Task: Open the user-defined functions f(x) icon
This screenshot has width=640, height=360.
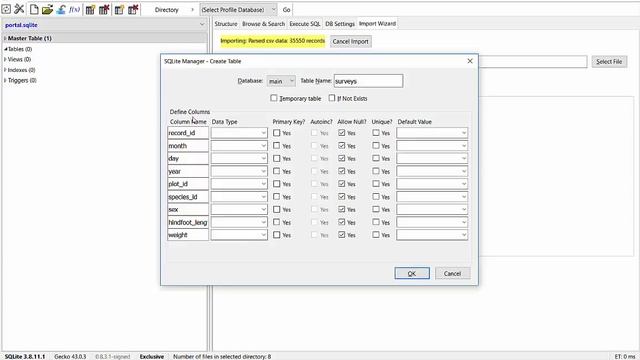Action: point(74,9)
